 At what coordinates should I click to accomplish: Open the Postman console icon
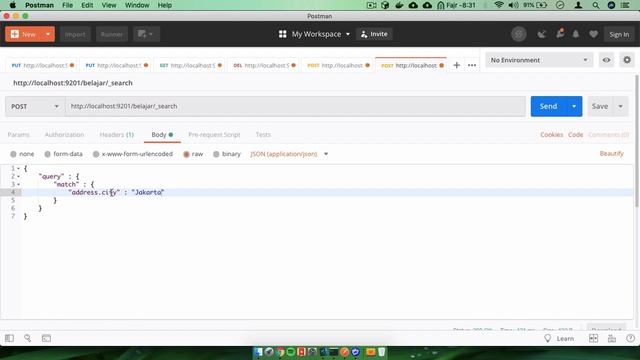pos(47,338)
